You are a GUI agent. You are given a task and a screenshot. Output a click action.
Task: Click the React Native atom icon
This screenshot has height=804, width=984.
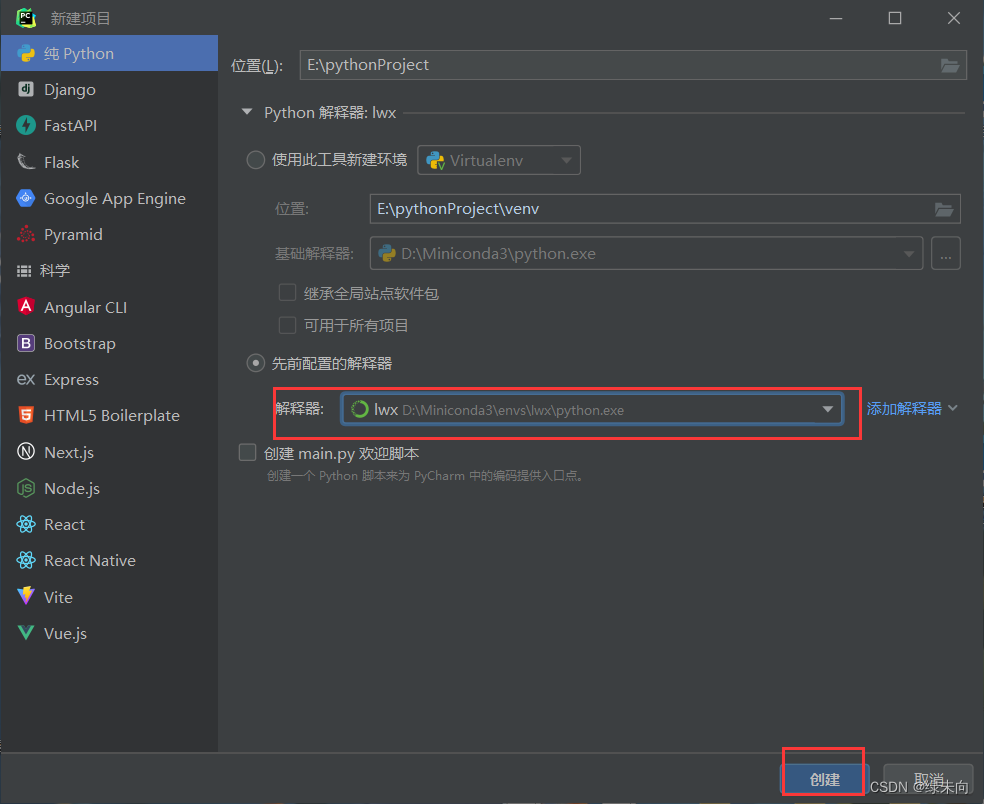point(26,560)
